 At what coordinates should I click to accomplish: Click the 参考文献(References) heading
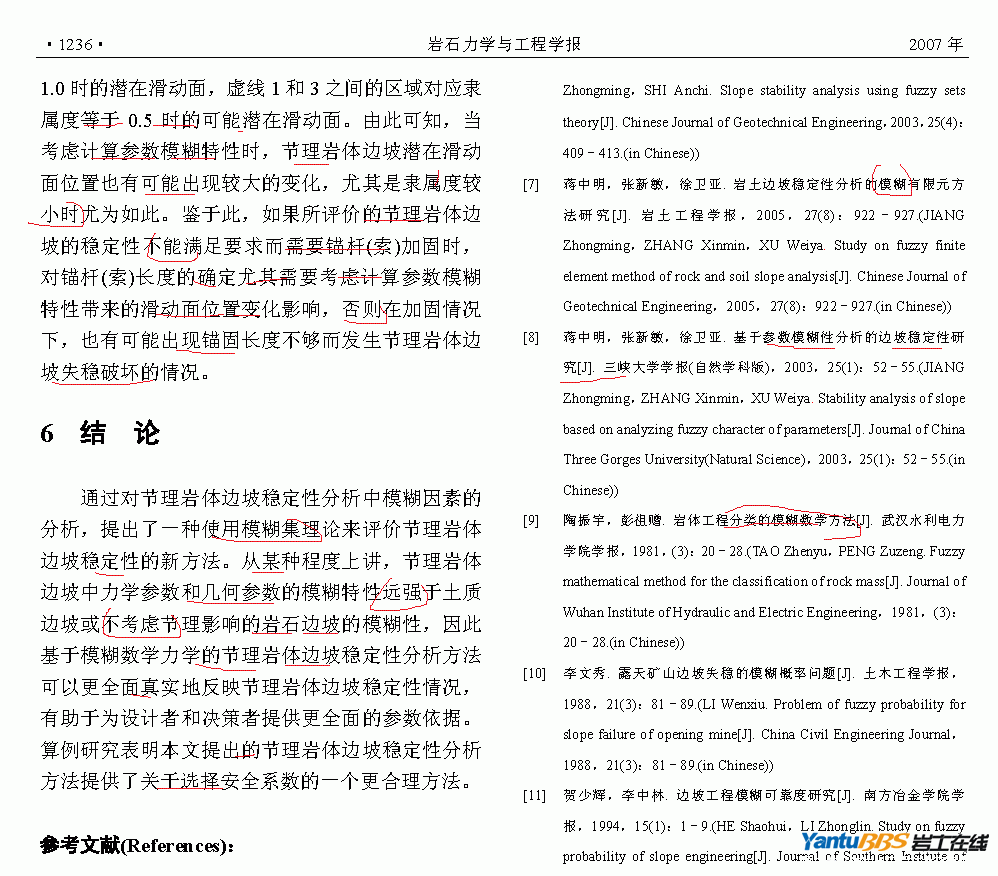point(136,845)
